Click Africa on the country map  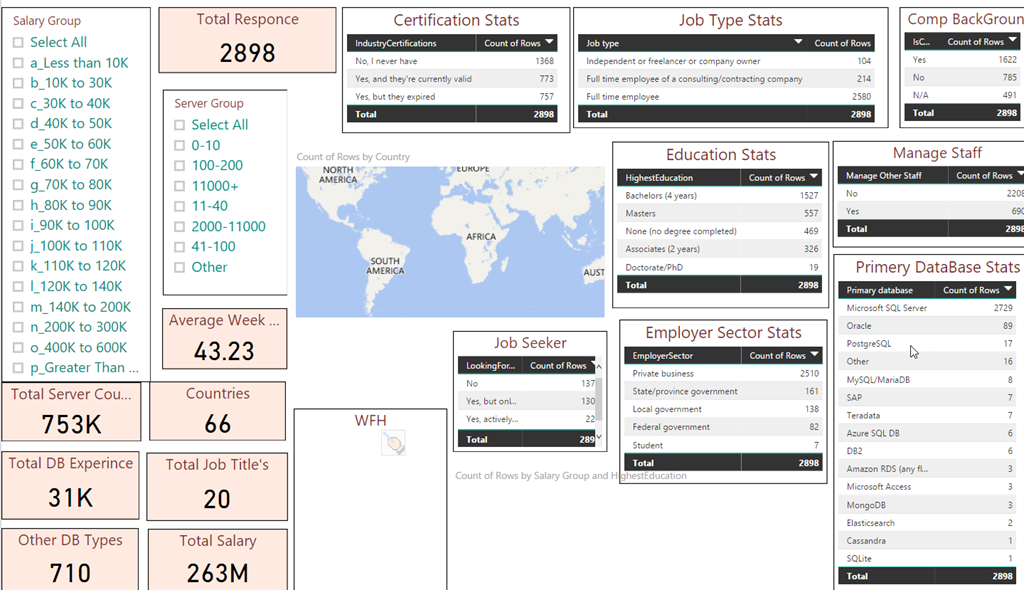pyautogui.click(x=480, y=237)
